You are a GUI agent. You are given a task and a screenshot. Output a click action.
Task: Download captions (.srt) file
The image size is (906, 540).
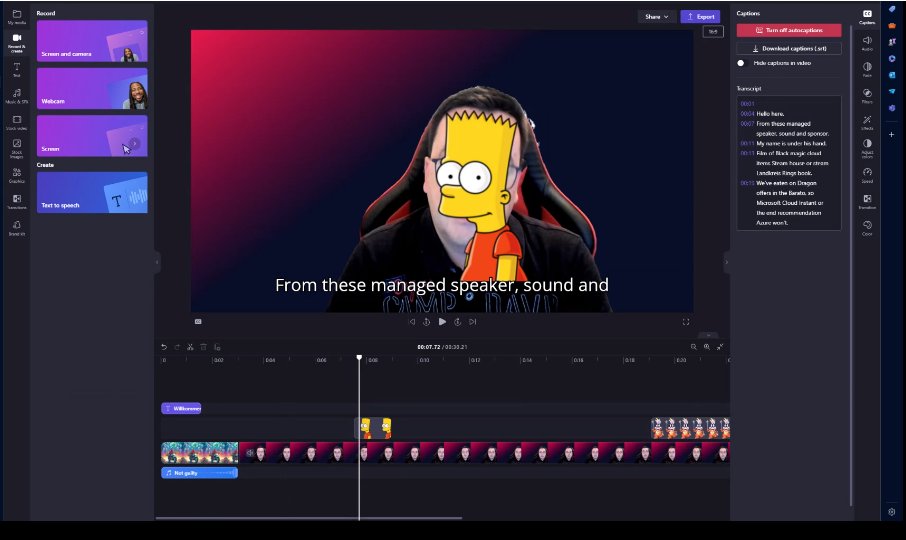789,49
